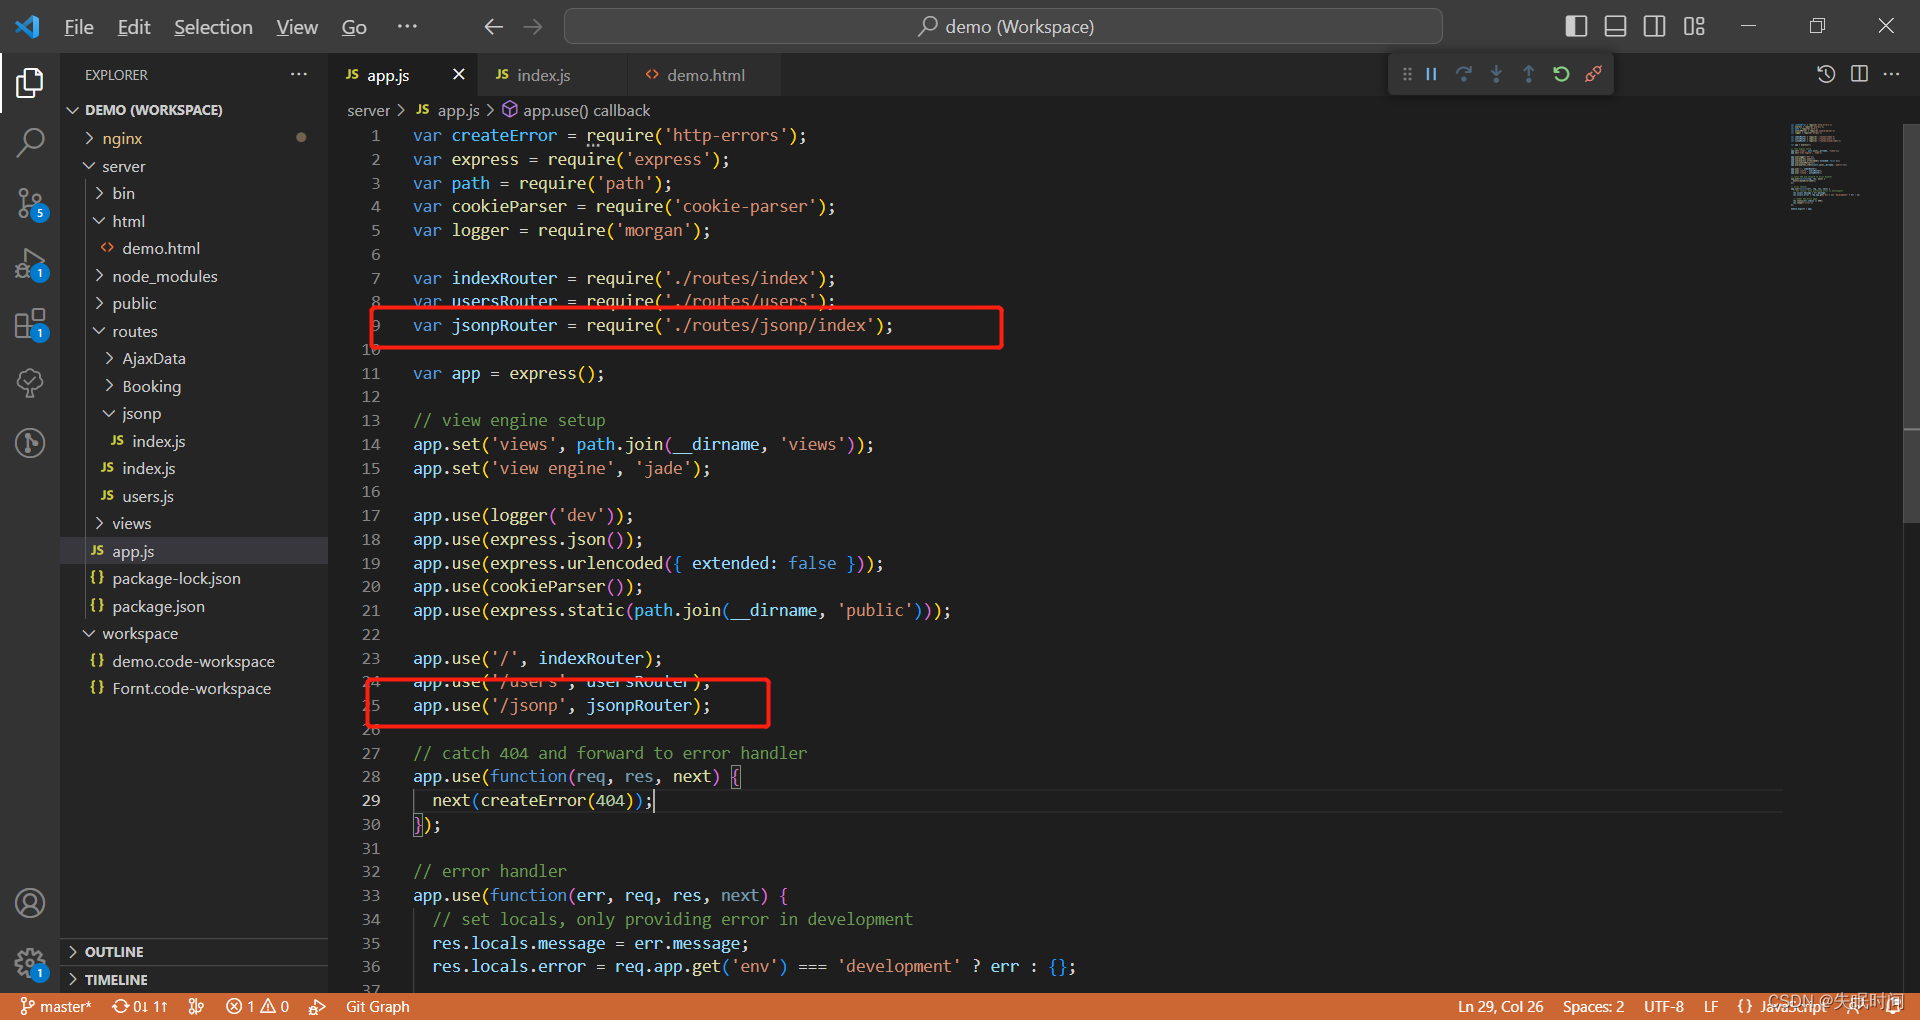
Task: Expand the nginx folder
Action: 194,138
